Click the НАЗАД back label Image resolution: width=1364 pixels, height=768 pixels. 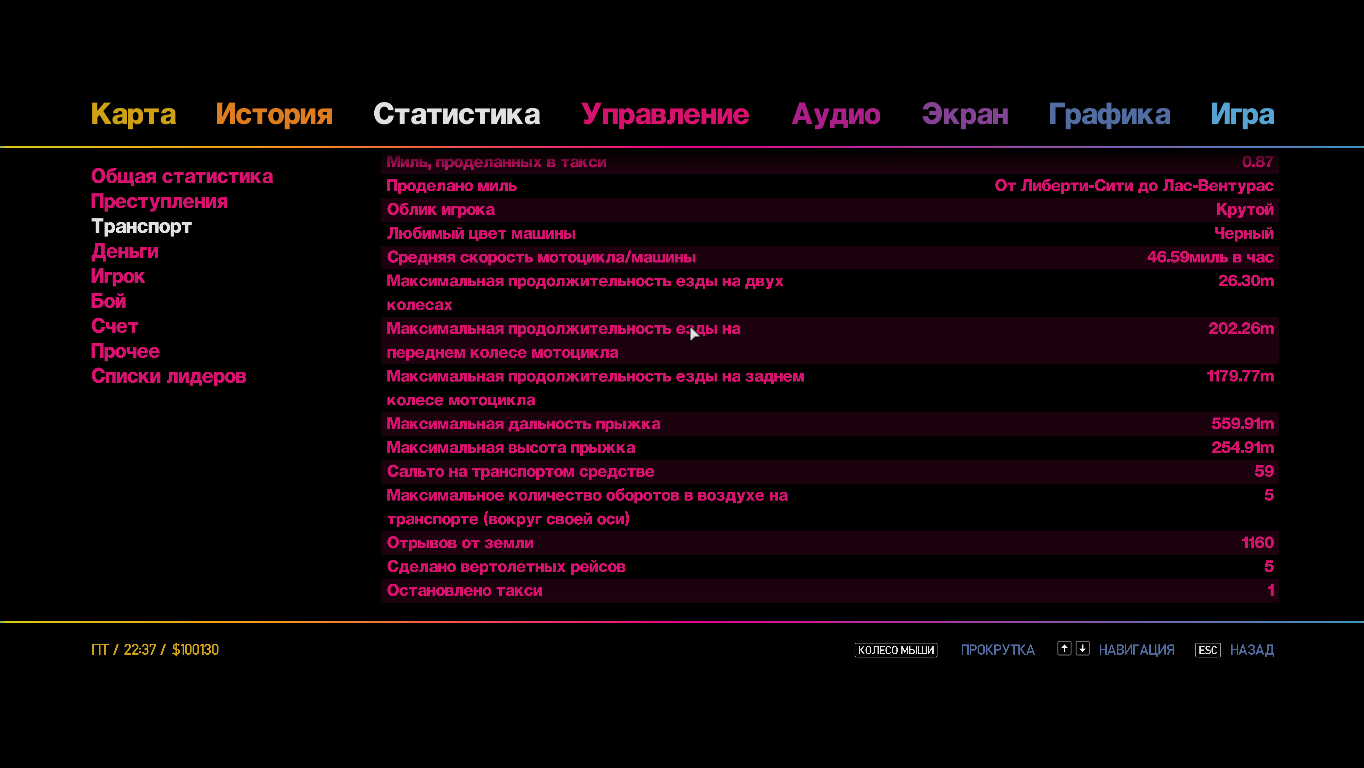point(1252,650)
